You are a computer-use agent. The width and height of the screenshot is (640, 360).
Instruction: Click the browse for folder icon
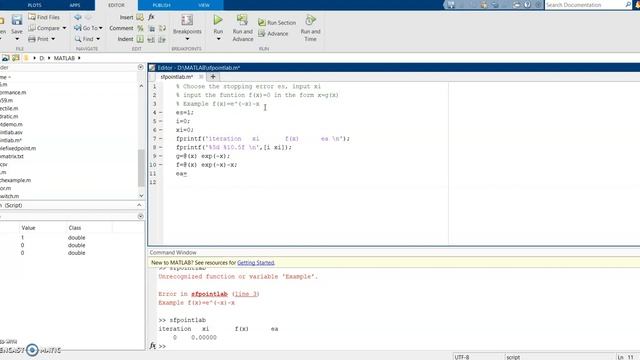[x=16, y=58]
